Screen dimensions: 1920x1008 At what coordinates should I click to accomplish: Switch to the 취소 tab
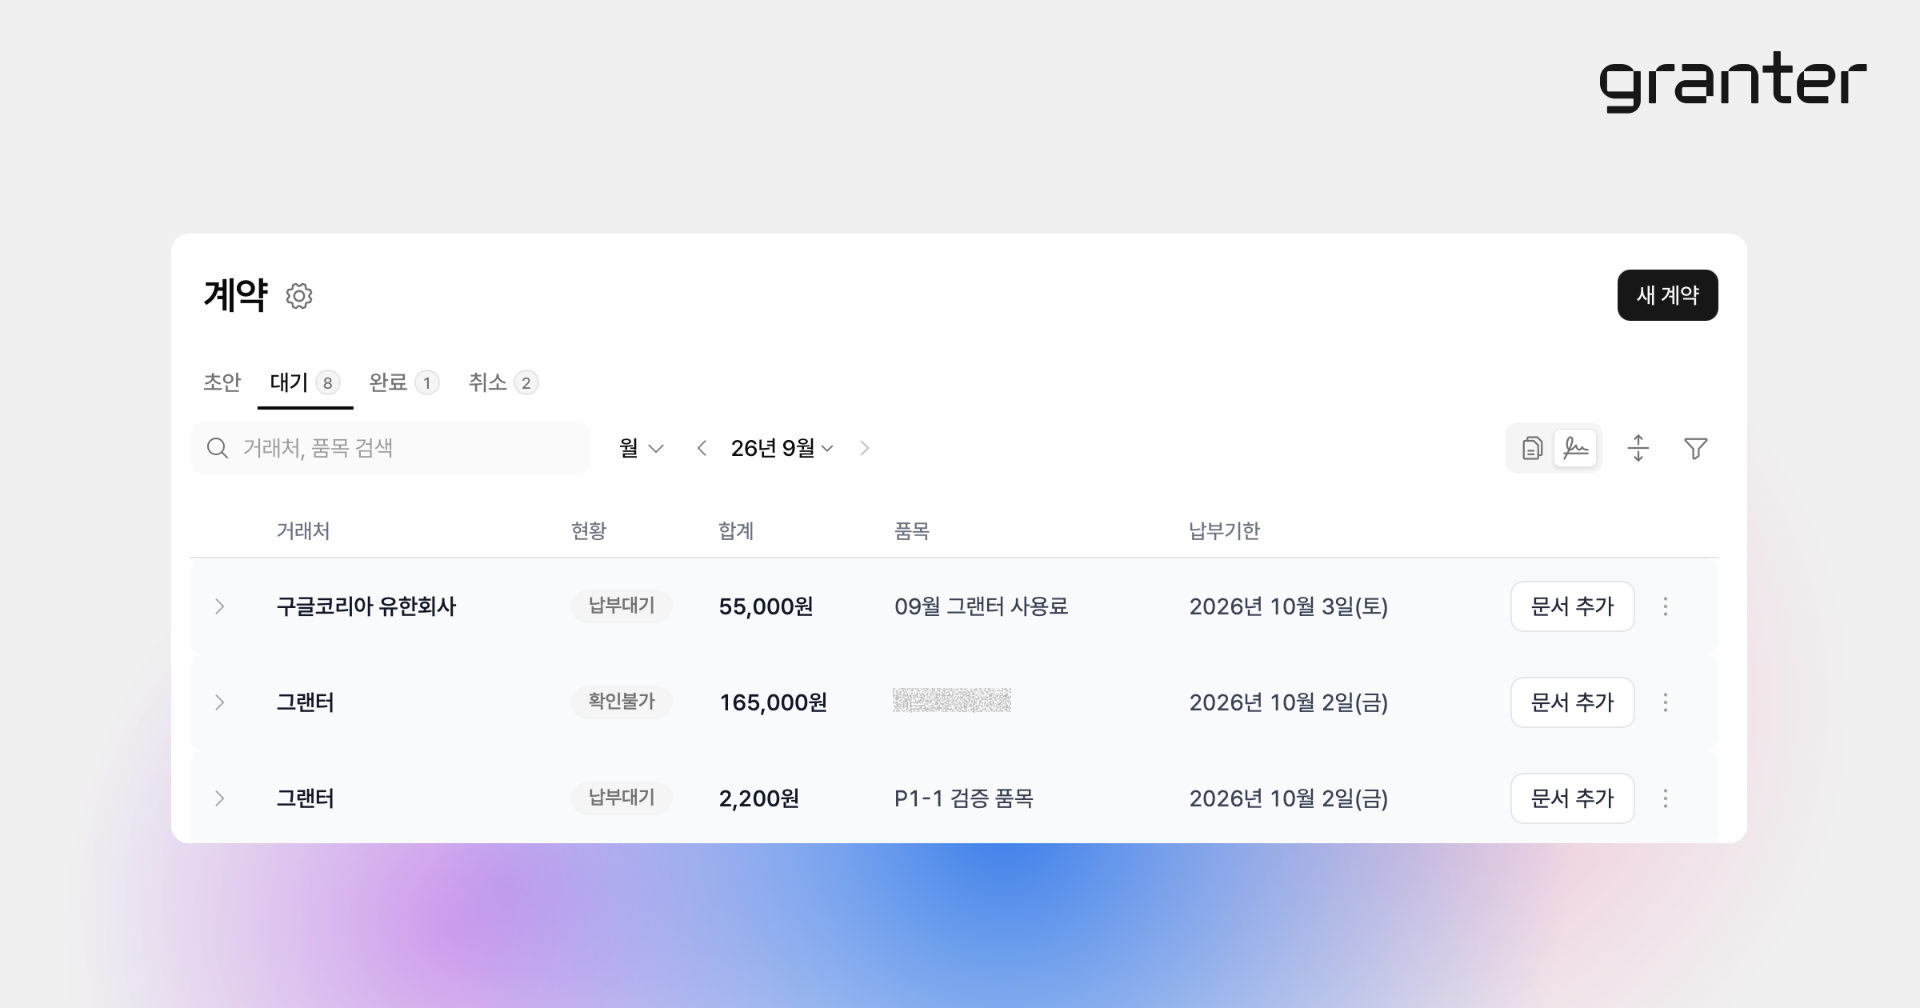pyautogui.click(x=503, y=382)
